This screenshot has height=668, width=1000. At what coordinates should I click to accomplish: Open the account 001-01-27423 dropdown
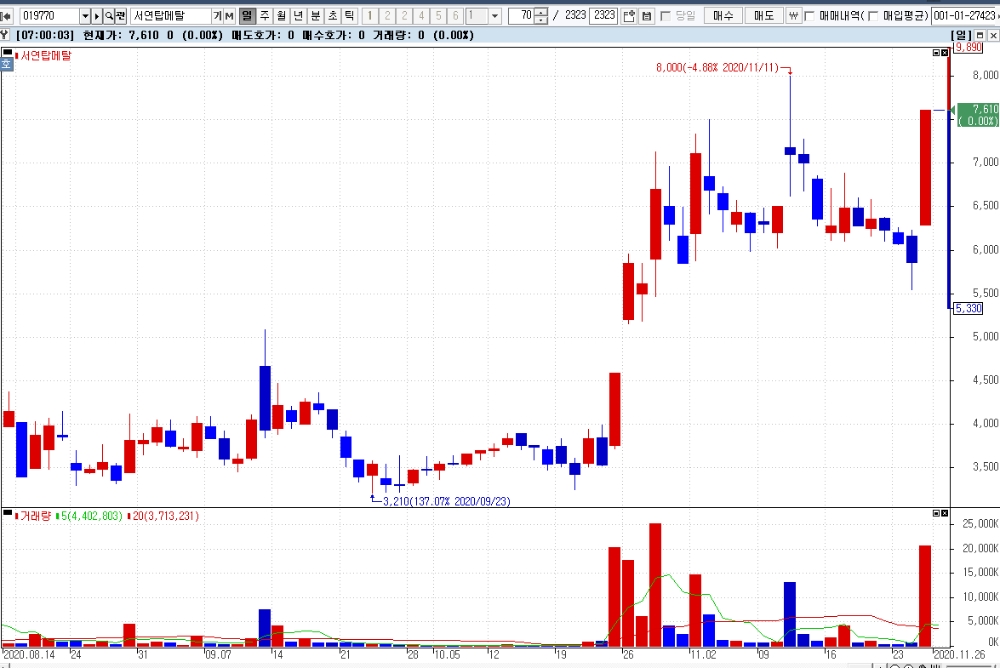pyautogui.click(x=966, y=16)
